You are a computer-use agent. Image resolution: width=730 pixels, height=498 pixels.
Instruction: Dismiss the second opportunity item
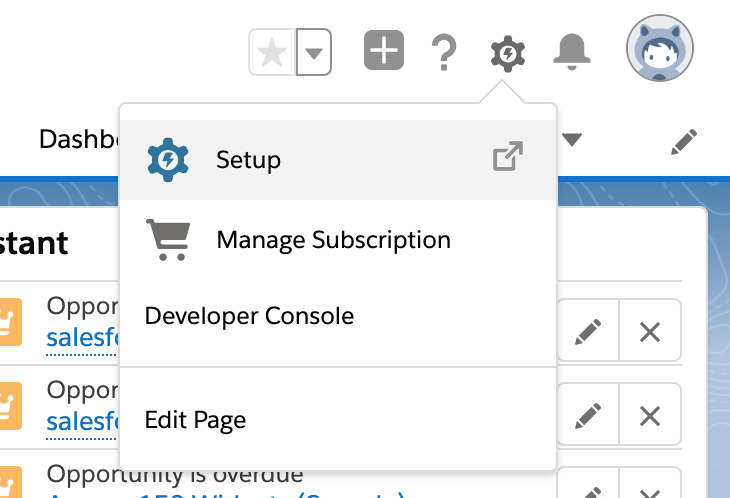tap(650, 415)
